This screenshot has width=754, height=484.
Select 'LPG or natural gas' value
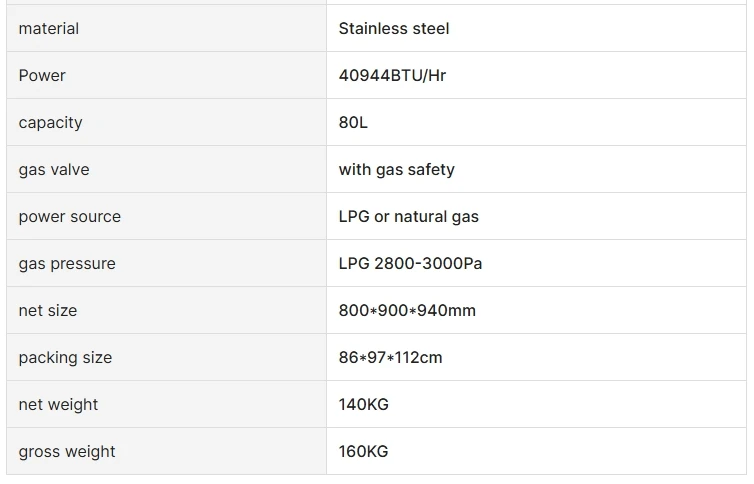408,216
